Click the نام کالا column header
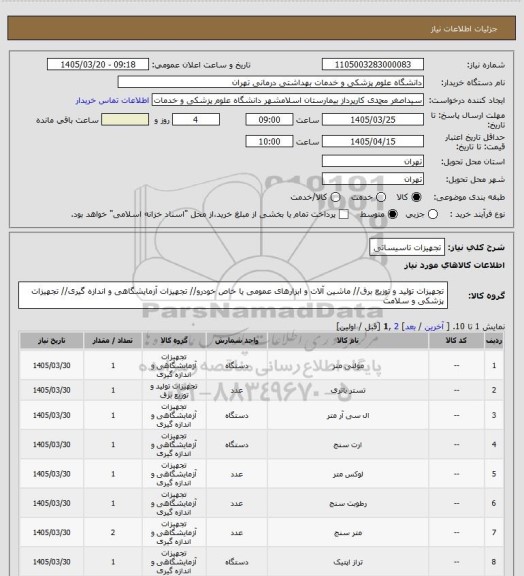The image size is (524, 576). pyautogui.click(x=348, y=341)
